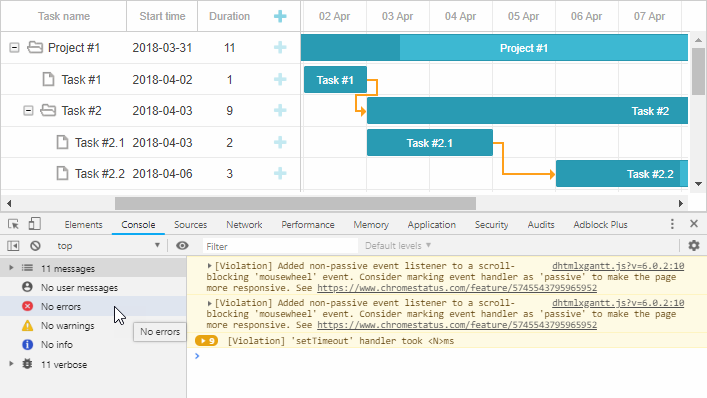Collapse the Task #2 tree node
The width and height of the screenshot is (707, 398).
tap(28, 110)
